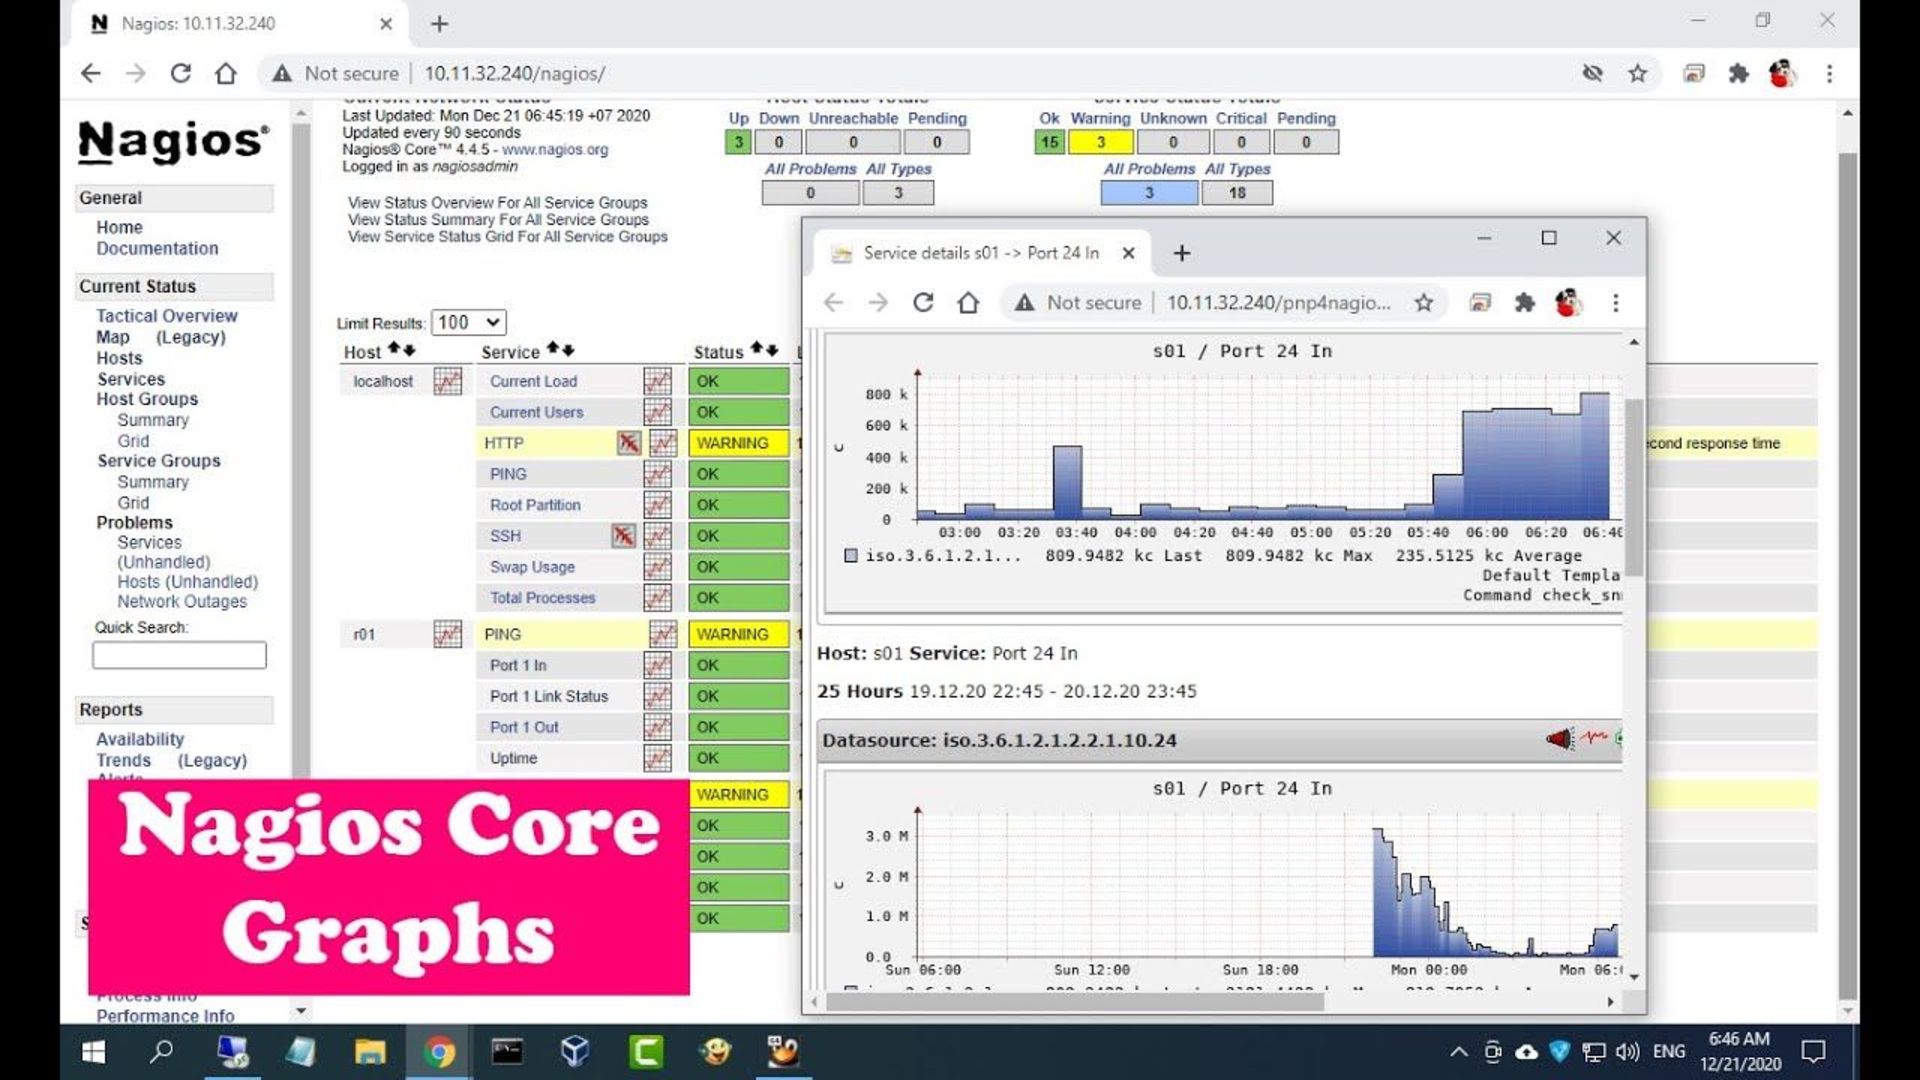Open the terminal app from the taskbar
Image resolution: width=1920 pixels, height=1080 pixels.
[x=507, y=1051]
